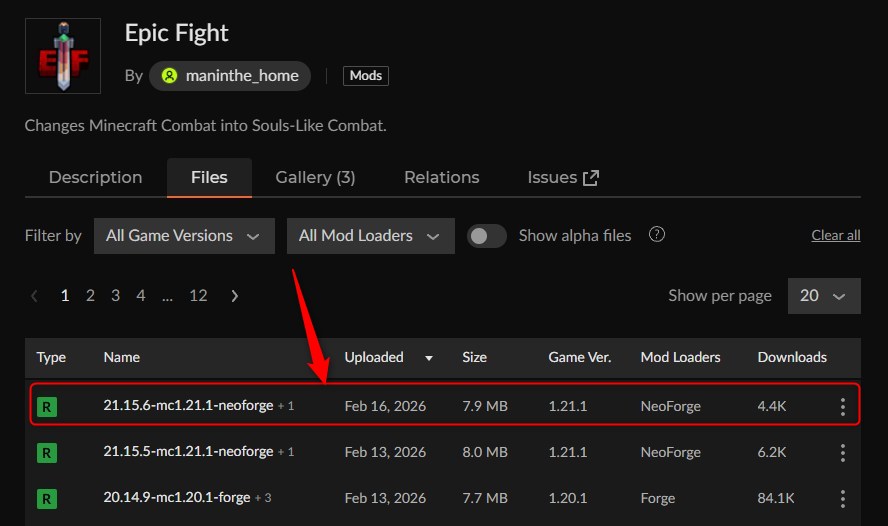
Task: Click the previous page arrow
Action: 34,296
